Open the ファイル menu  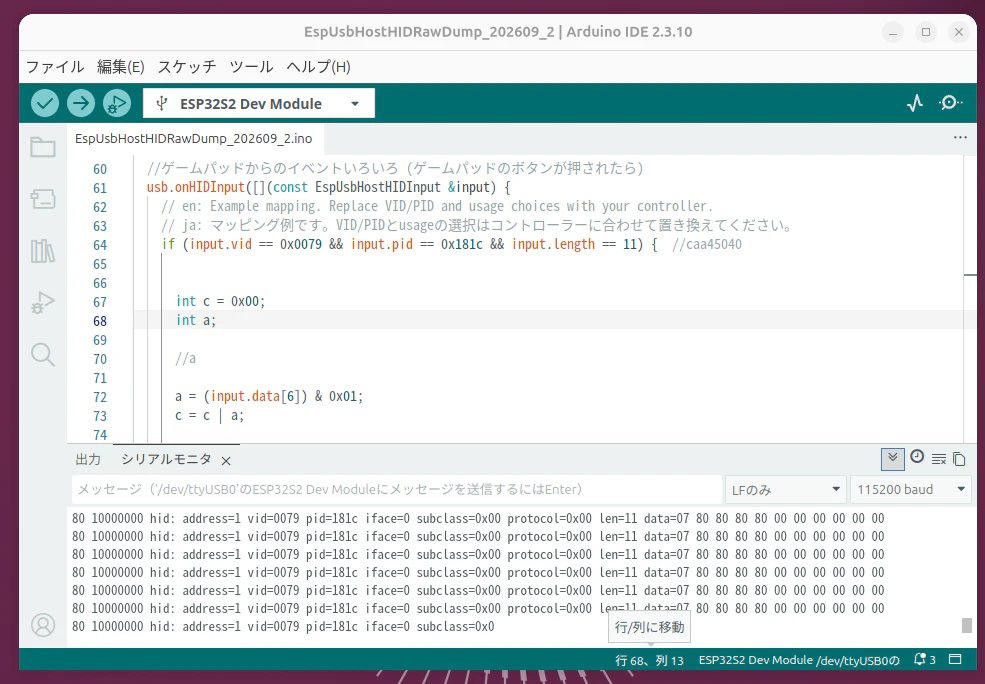coord(55,67)
